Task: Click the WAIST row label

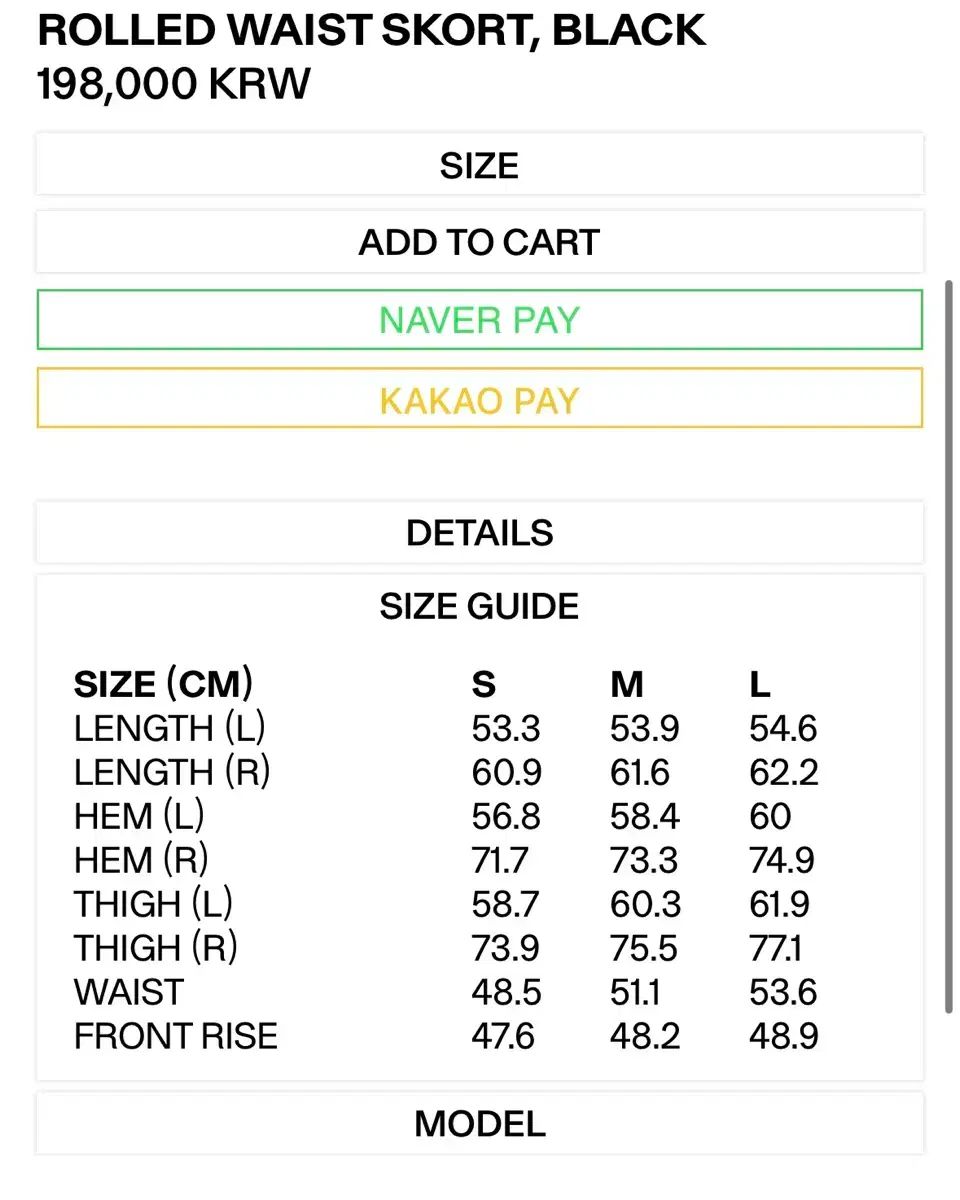Action: click(x=128, y=992)
